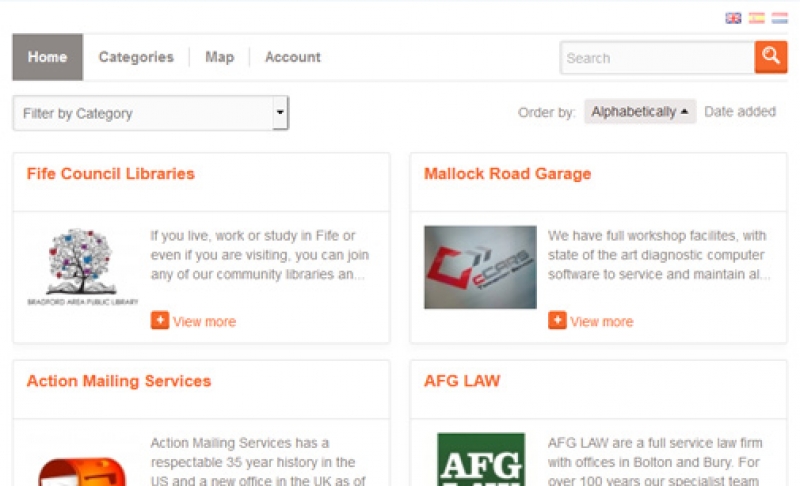This screenshot has height=486, width=800.
Task: Open the Categories menu item
Action: pos(136,57)
